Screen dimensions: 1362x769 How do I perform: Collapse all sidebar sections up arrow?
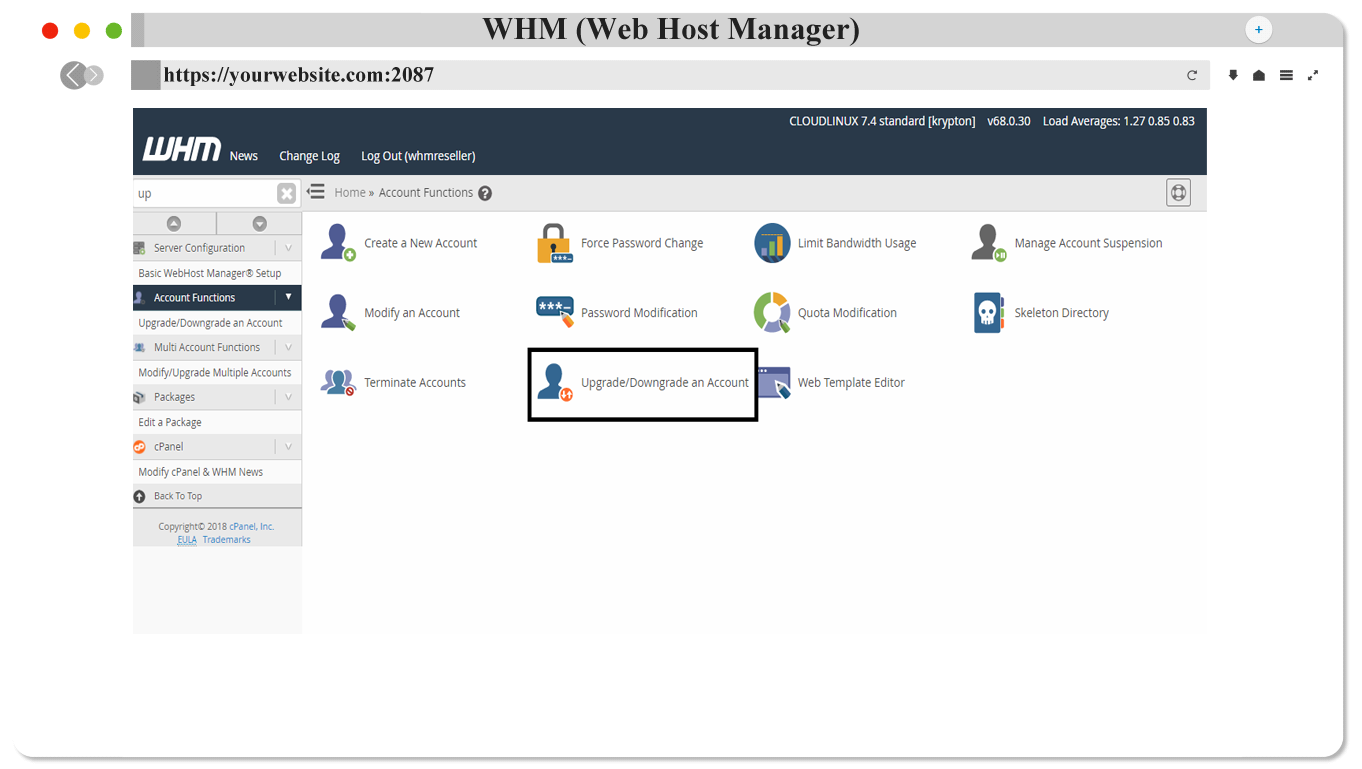[x=174, y=224]
